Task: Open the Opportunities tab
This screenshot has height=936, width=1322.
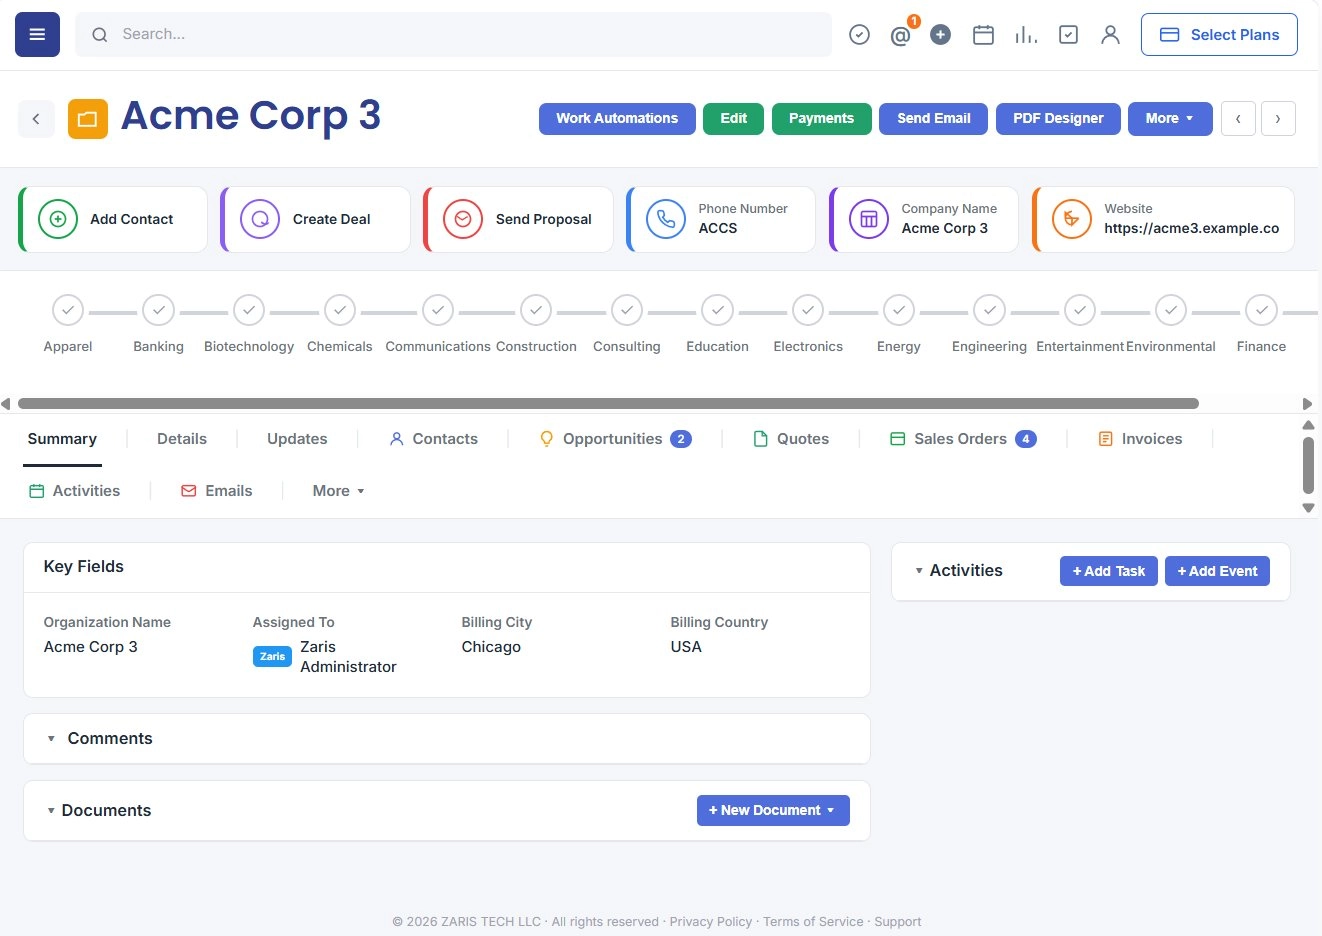Action: coord(615,439)
